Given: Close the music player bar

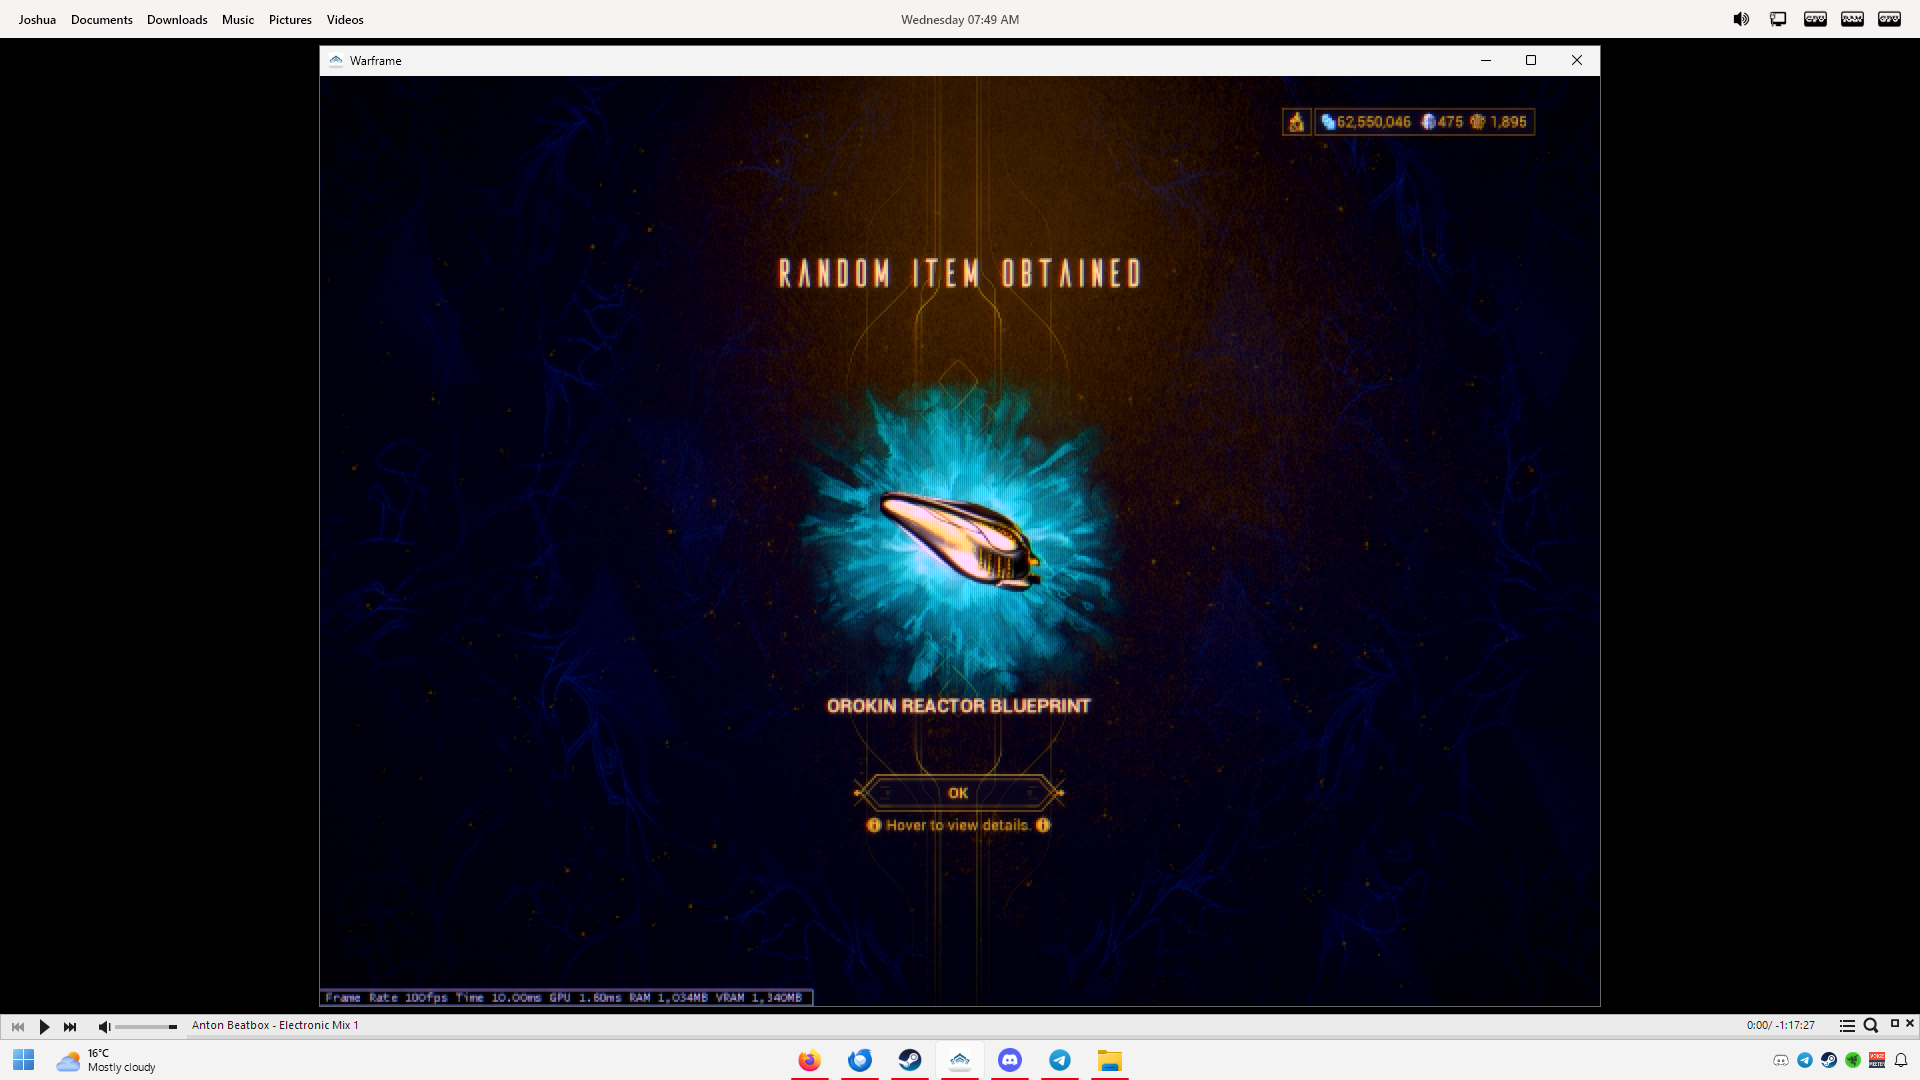Looking at the screenshot, I should coord(1910,1023).
